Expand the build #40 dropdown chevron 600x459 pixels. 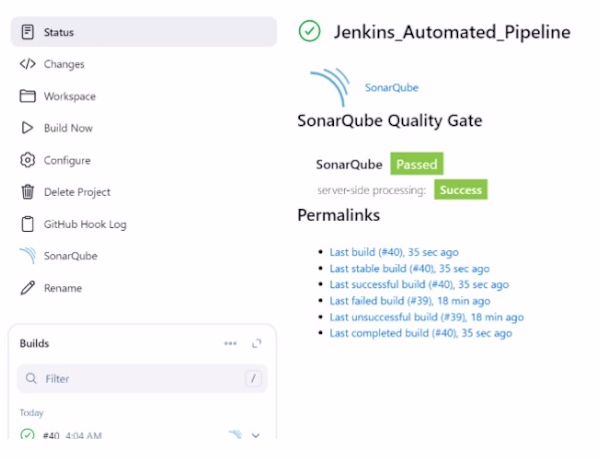tap(256, 435)
